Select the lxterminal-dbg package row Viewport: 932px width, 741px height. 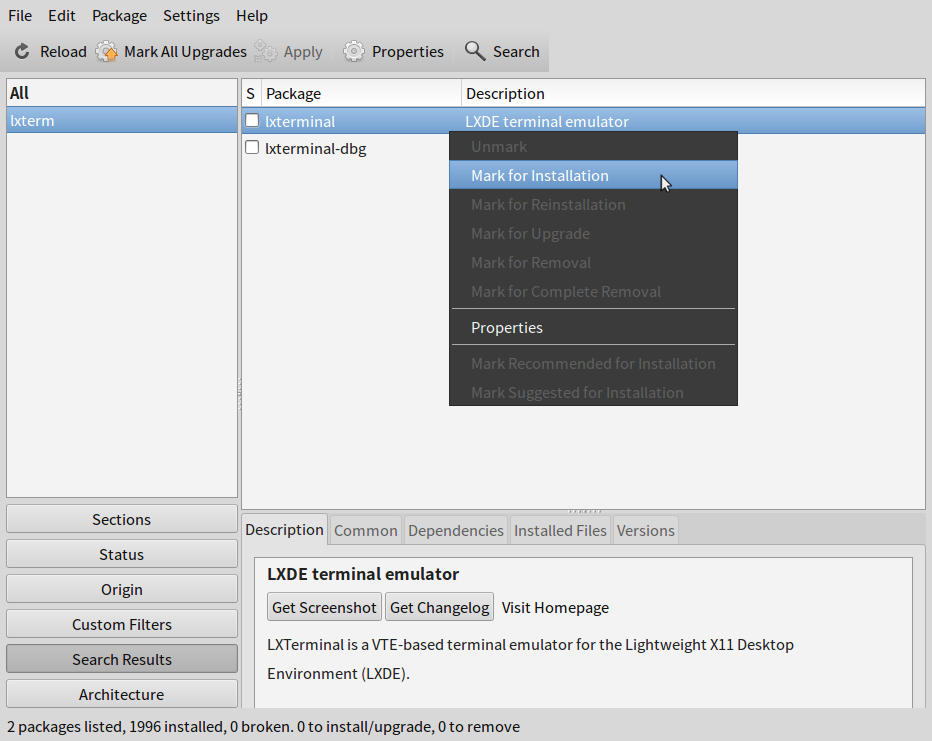pyautogui.click(x=583, y=148)
